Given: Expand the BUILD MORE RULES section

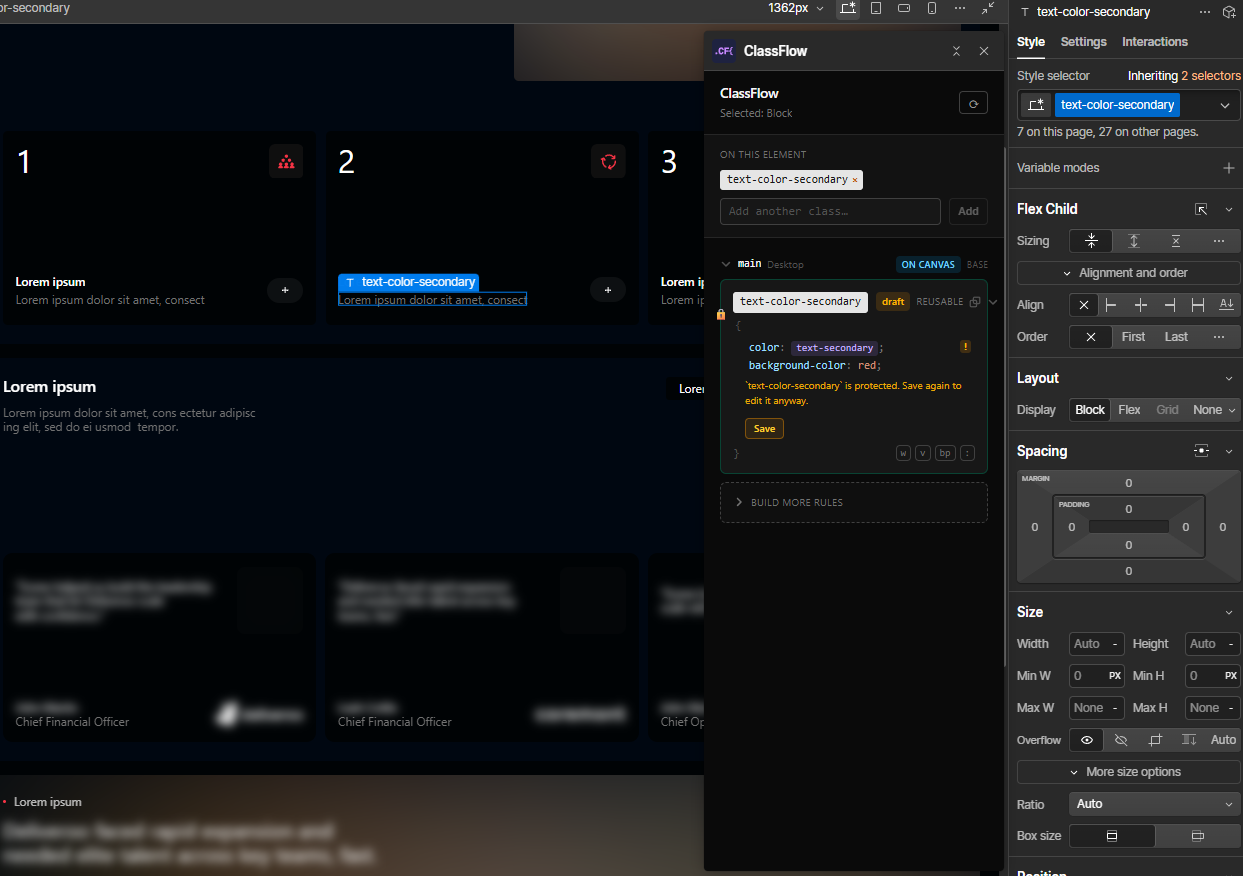Looking at the screenshot, I should (x=854, y=502).
